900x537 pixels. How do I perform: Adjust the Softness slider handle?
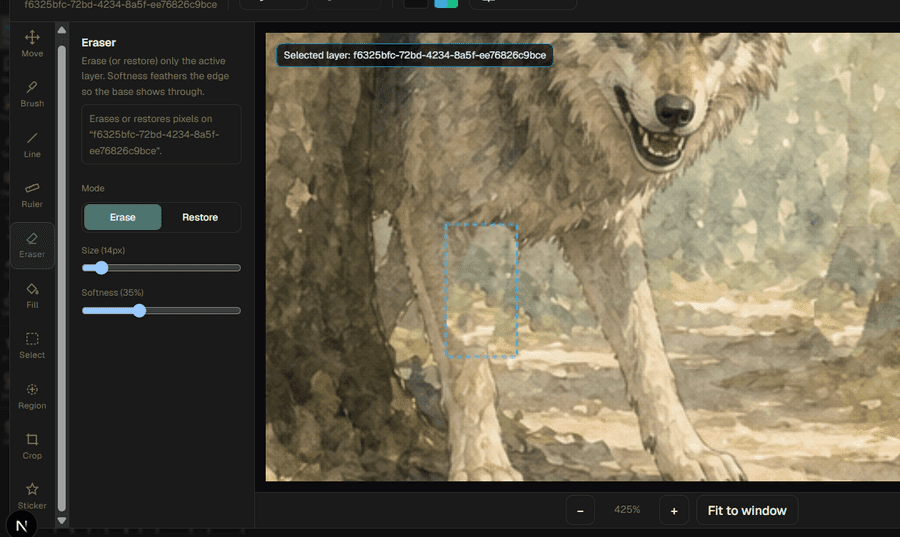tap(139, 311)
